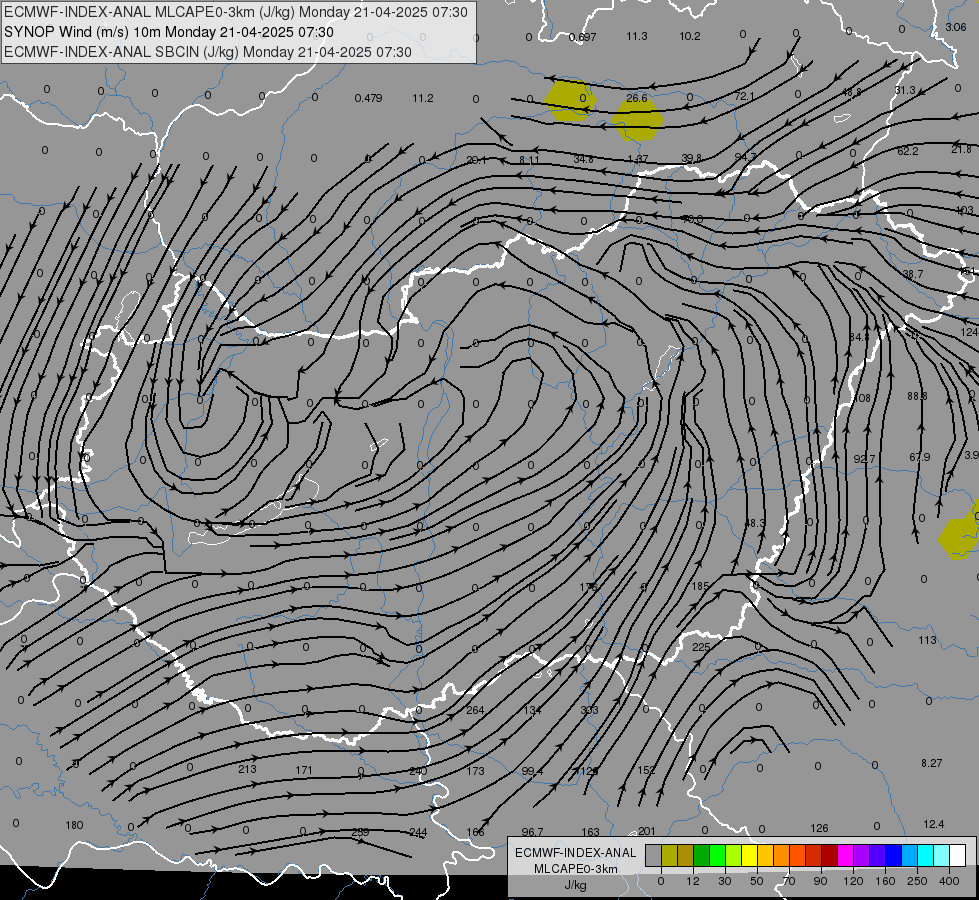Choose the bright green legend swatch
Image resolution: width=979 pixels, height=900 pixels.
(717, 856)
